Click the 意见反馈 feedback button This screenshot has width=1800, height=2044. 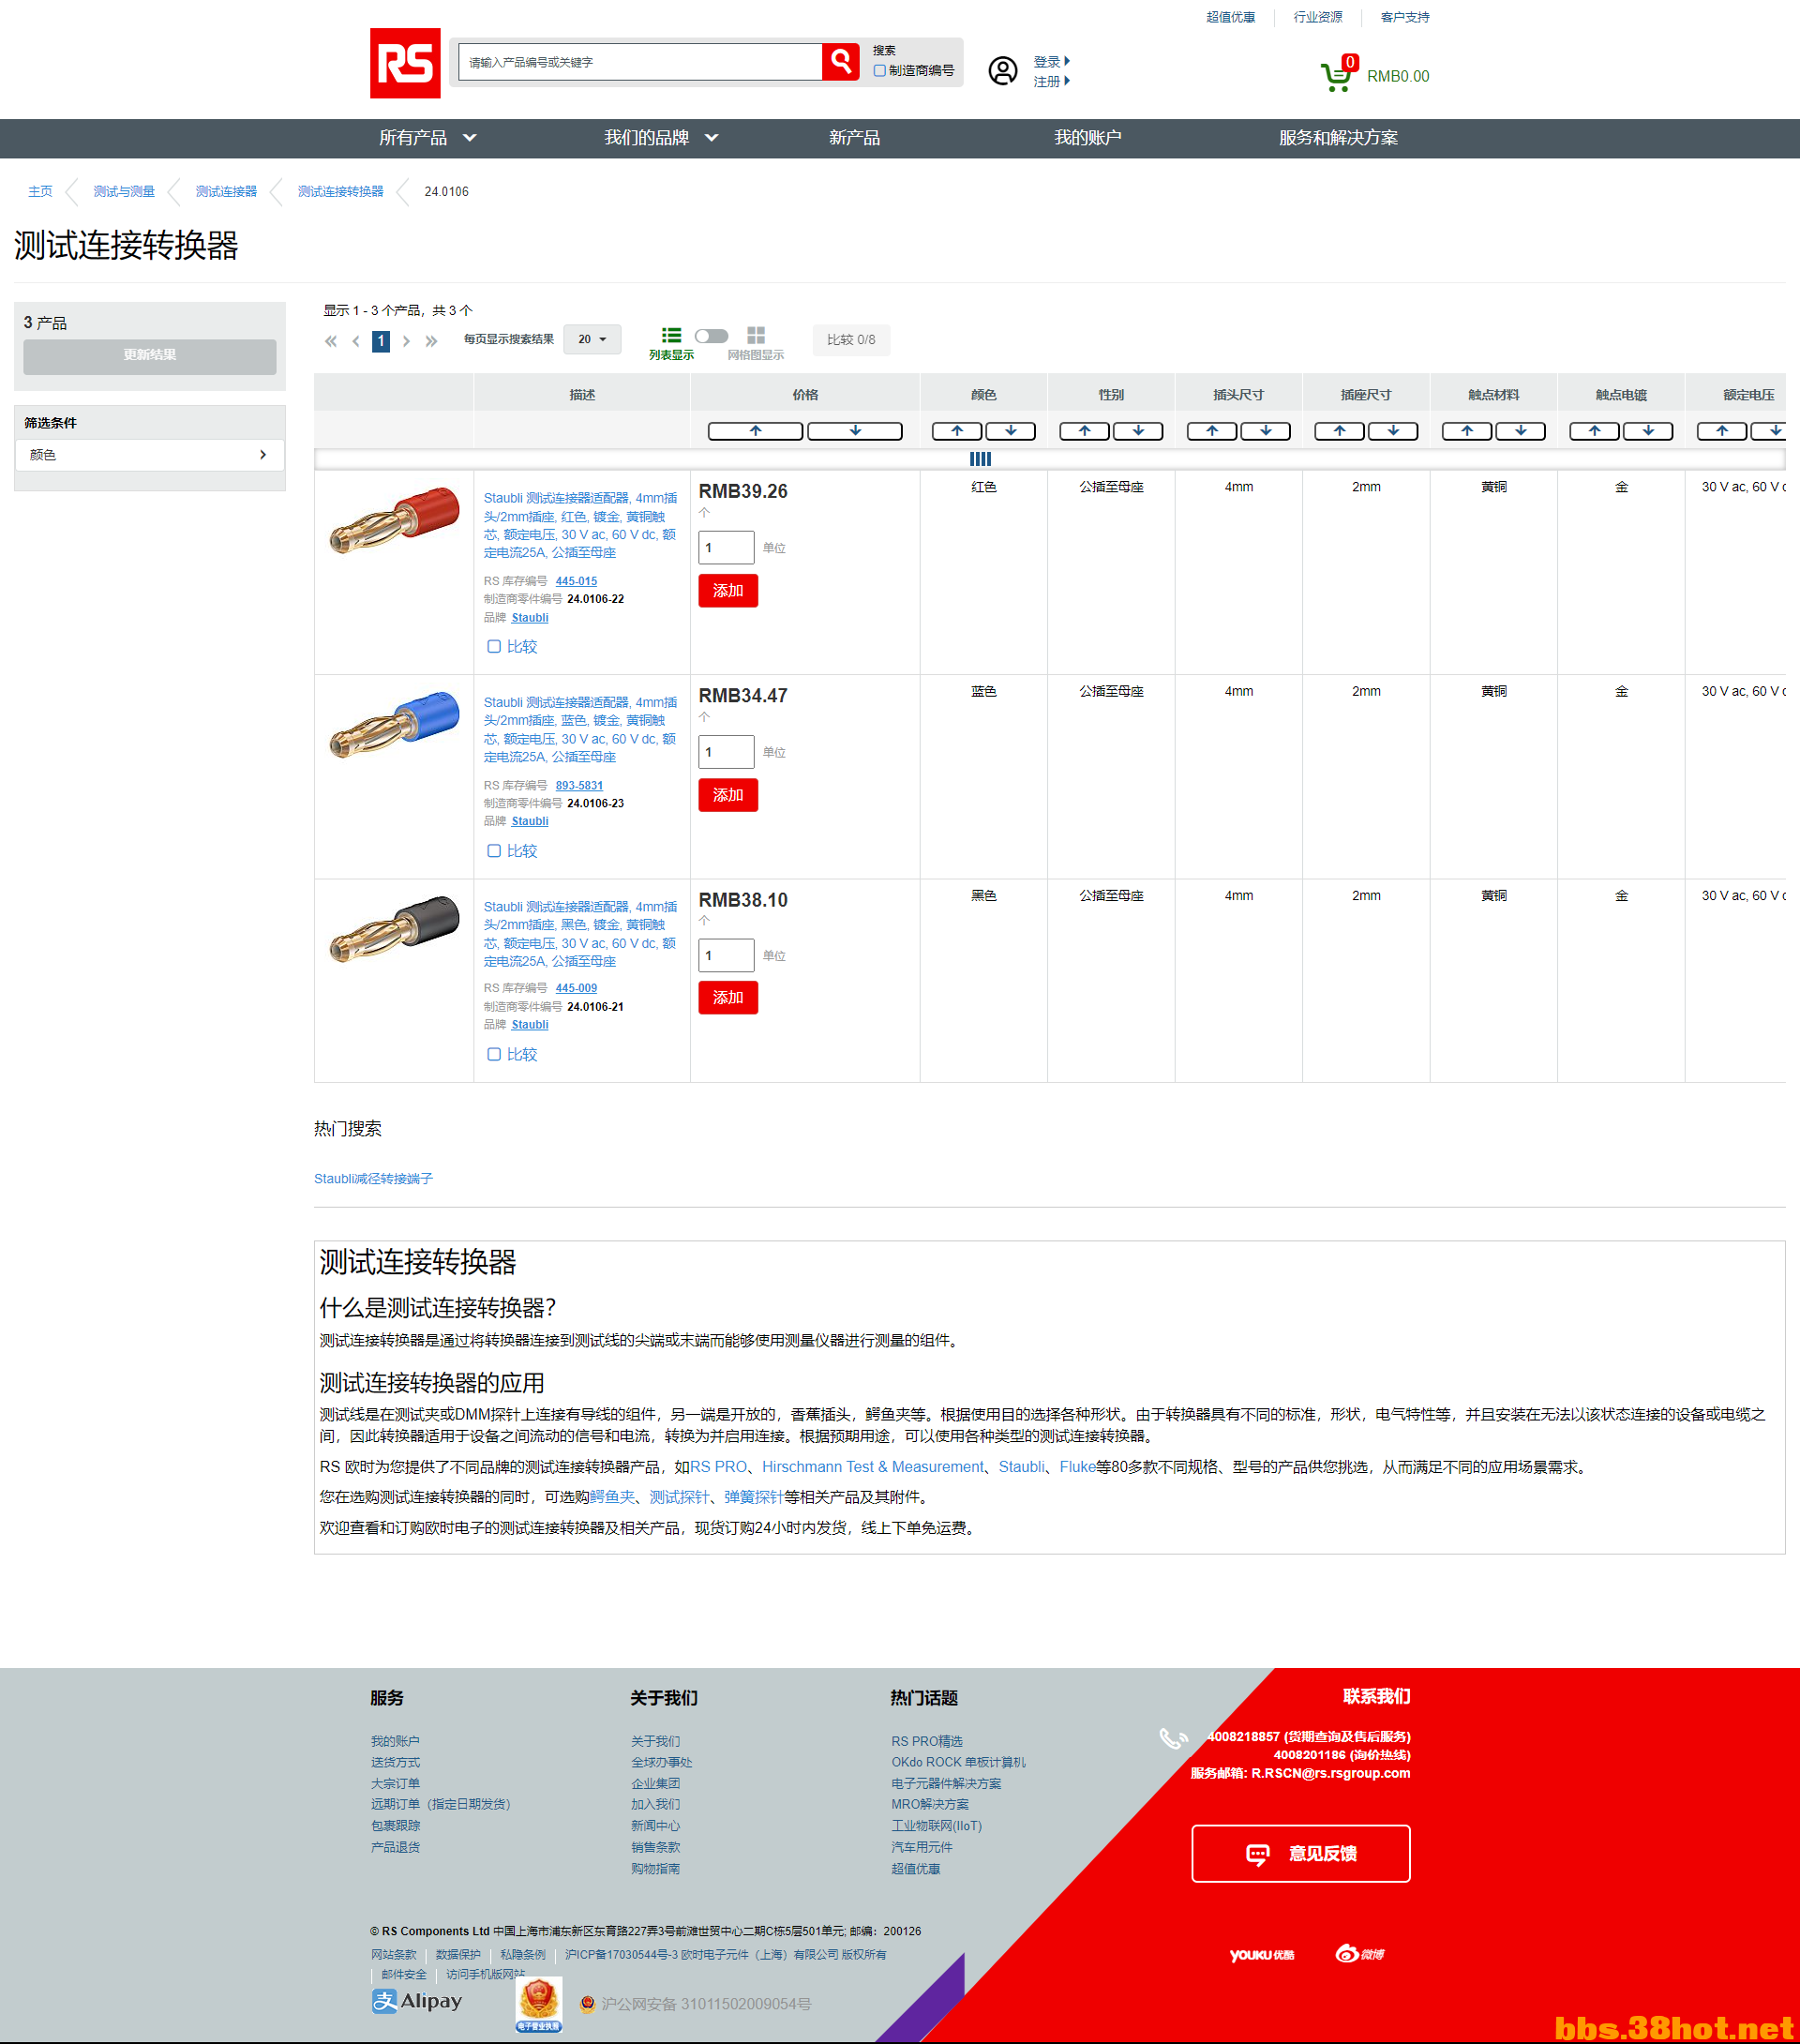pyautogui.click(x=1301, y=1854)
